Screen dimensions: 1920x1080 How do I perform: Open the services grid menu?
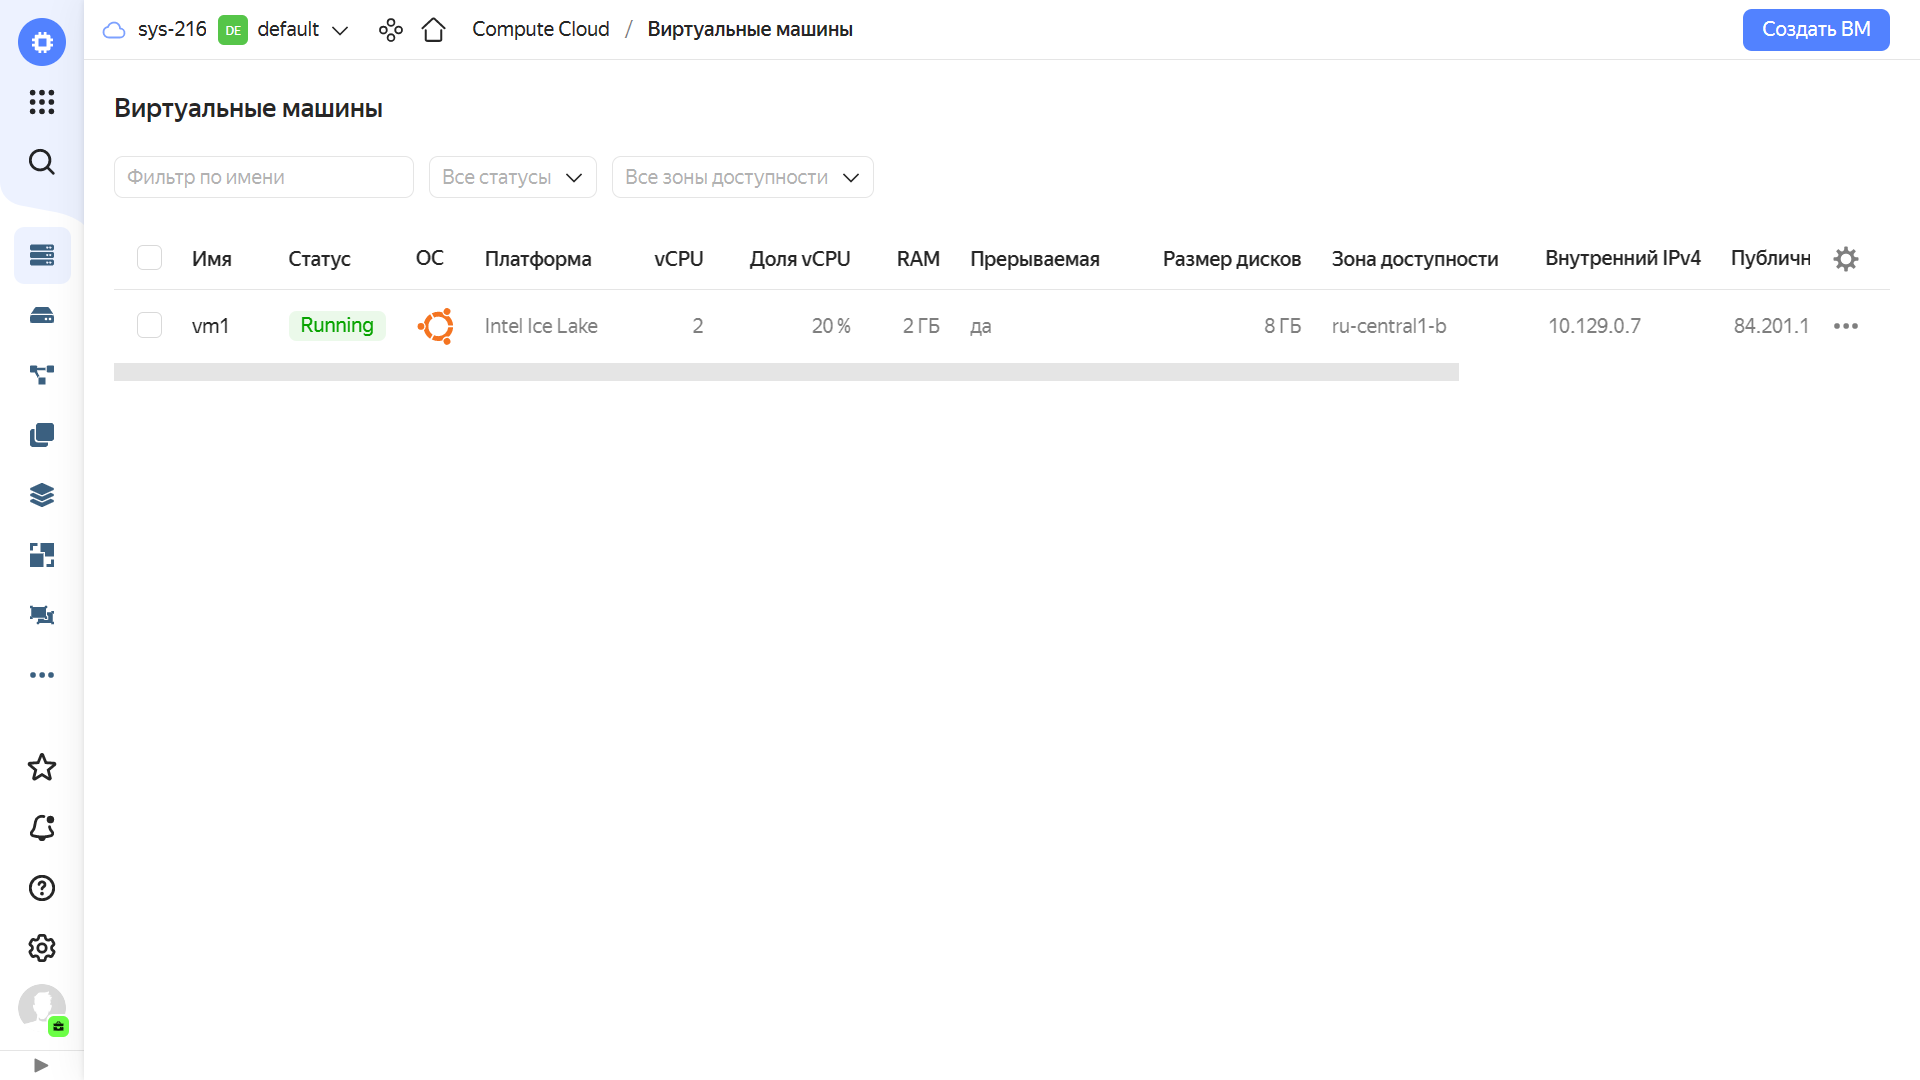pos(41,102)
